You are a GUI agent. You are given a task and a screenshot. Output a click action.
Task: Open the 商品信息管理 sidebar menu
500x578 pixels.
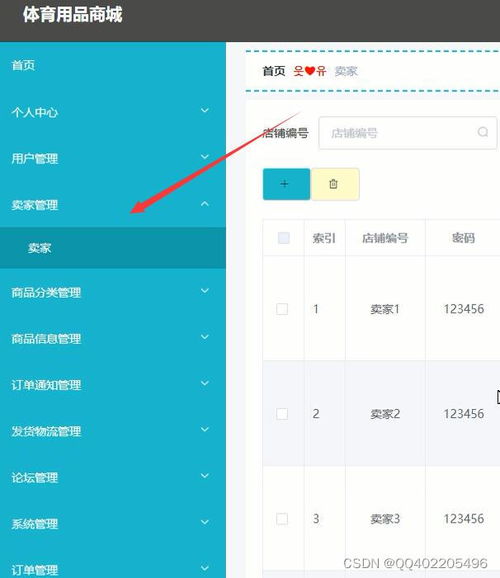click(113, 338)
